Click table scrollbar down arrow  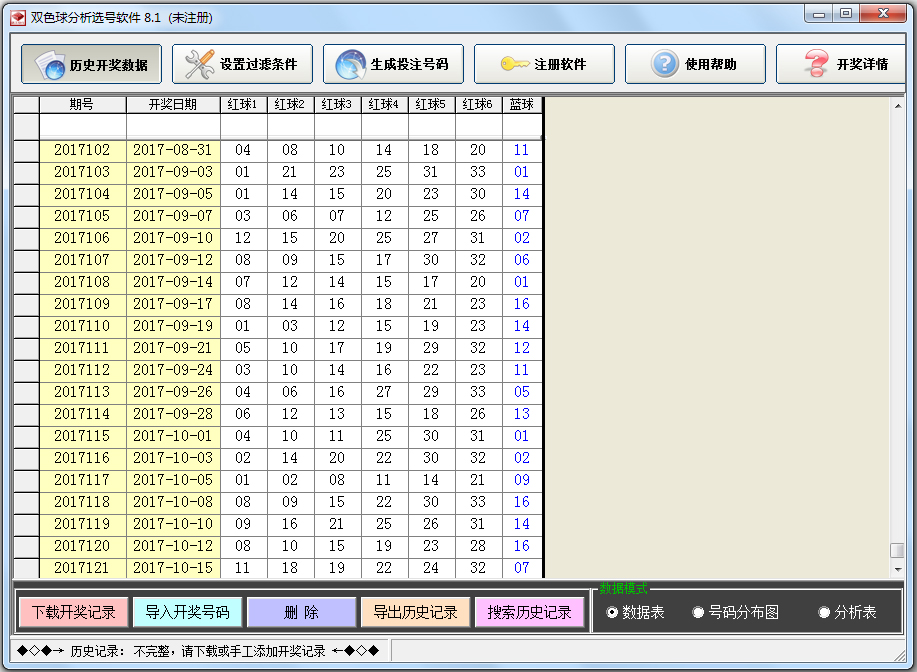896,569
